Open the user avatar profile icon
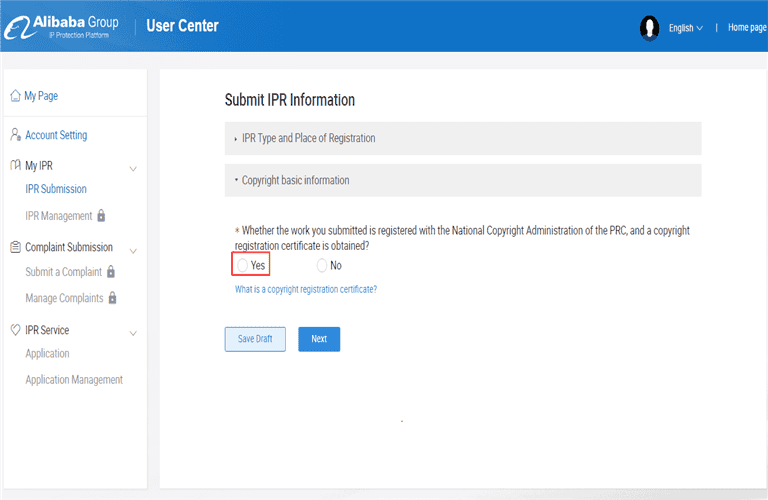 [x=649, y=28]
